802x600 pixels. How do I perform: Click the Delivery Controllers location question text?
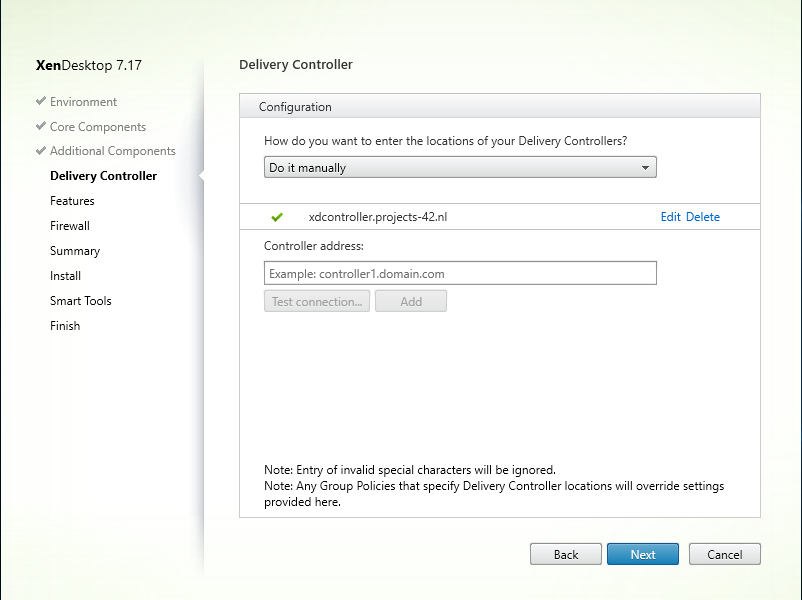click(x=445, y=141)
